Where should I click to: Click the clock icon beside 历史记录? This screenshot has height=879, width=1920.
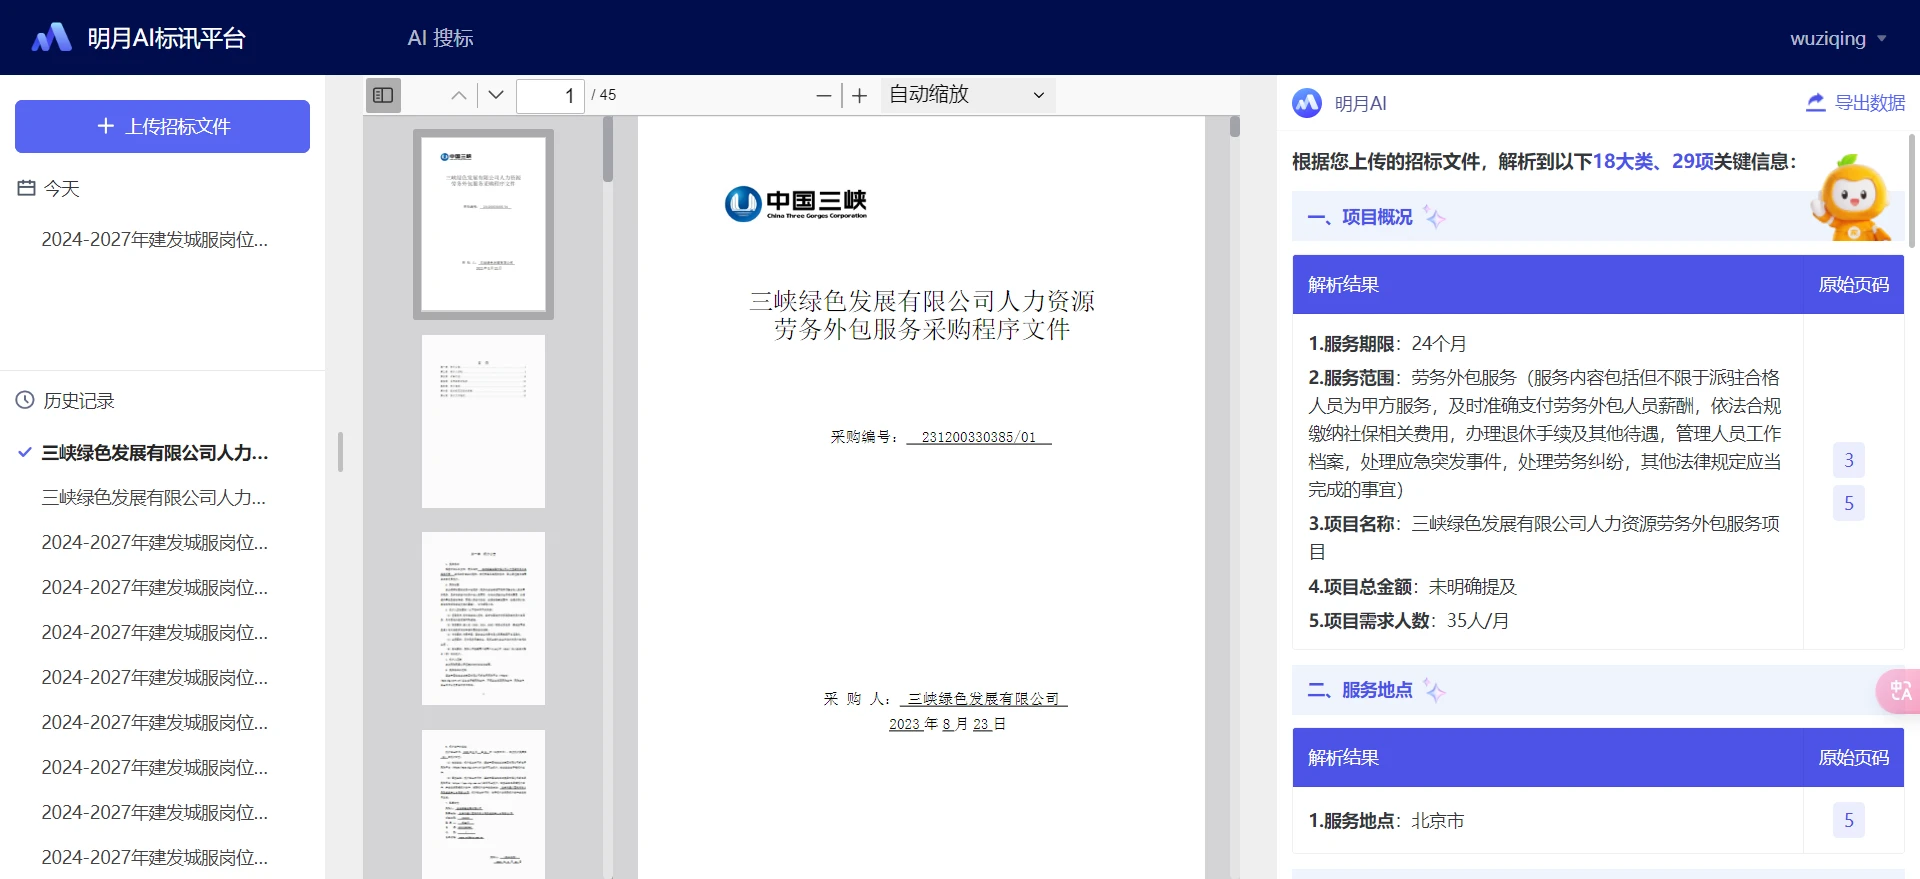pos(25,400)
